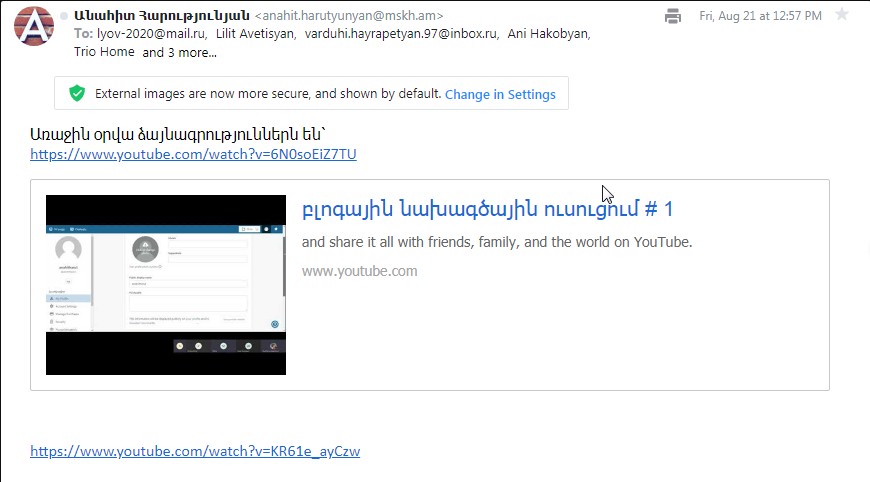Click the www.youtube.com source text in preview card
The image size is (870, 482).
point(359,271)
